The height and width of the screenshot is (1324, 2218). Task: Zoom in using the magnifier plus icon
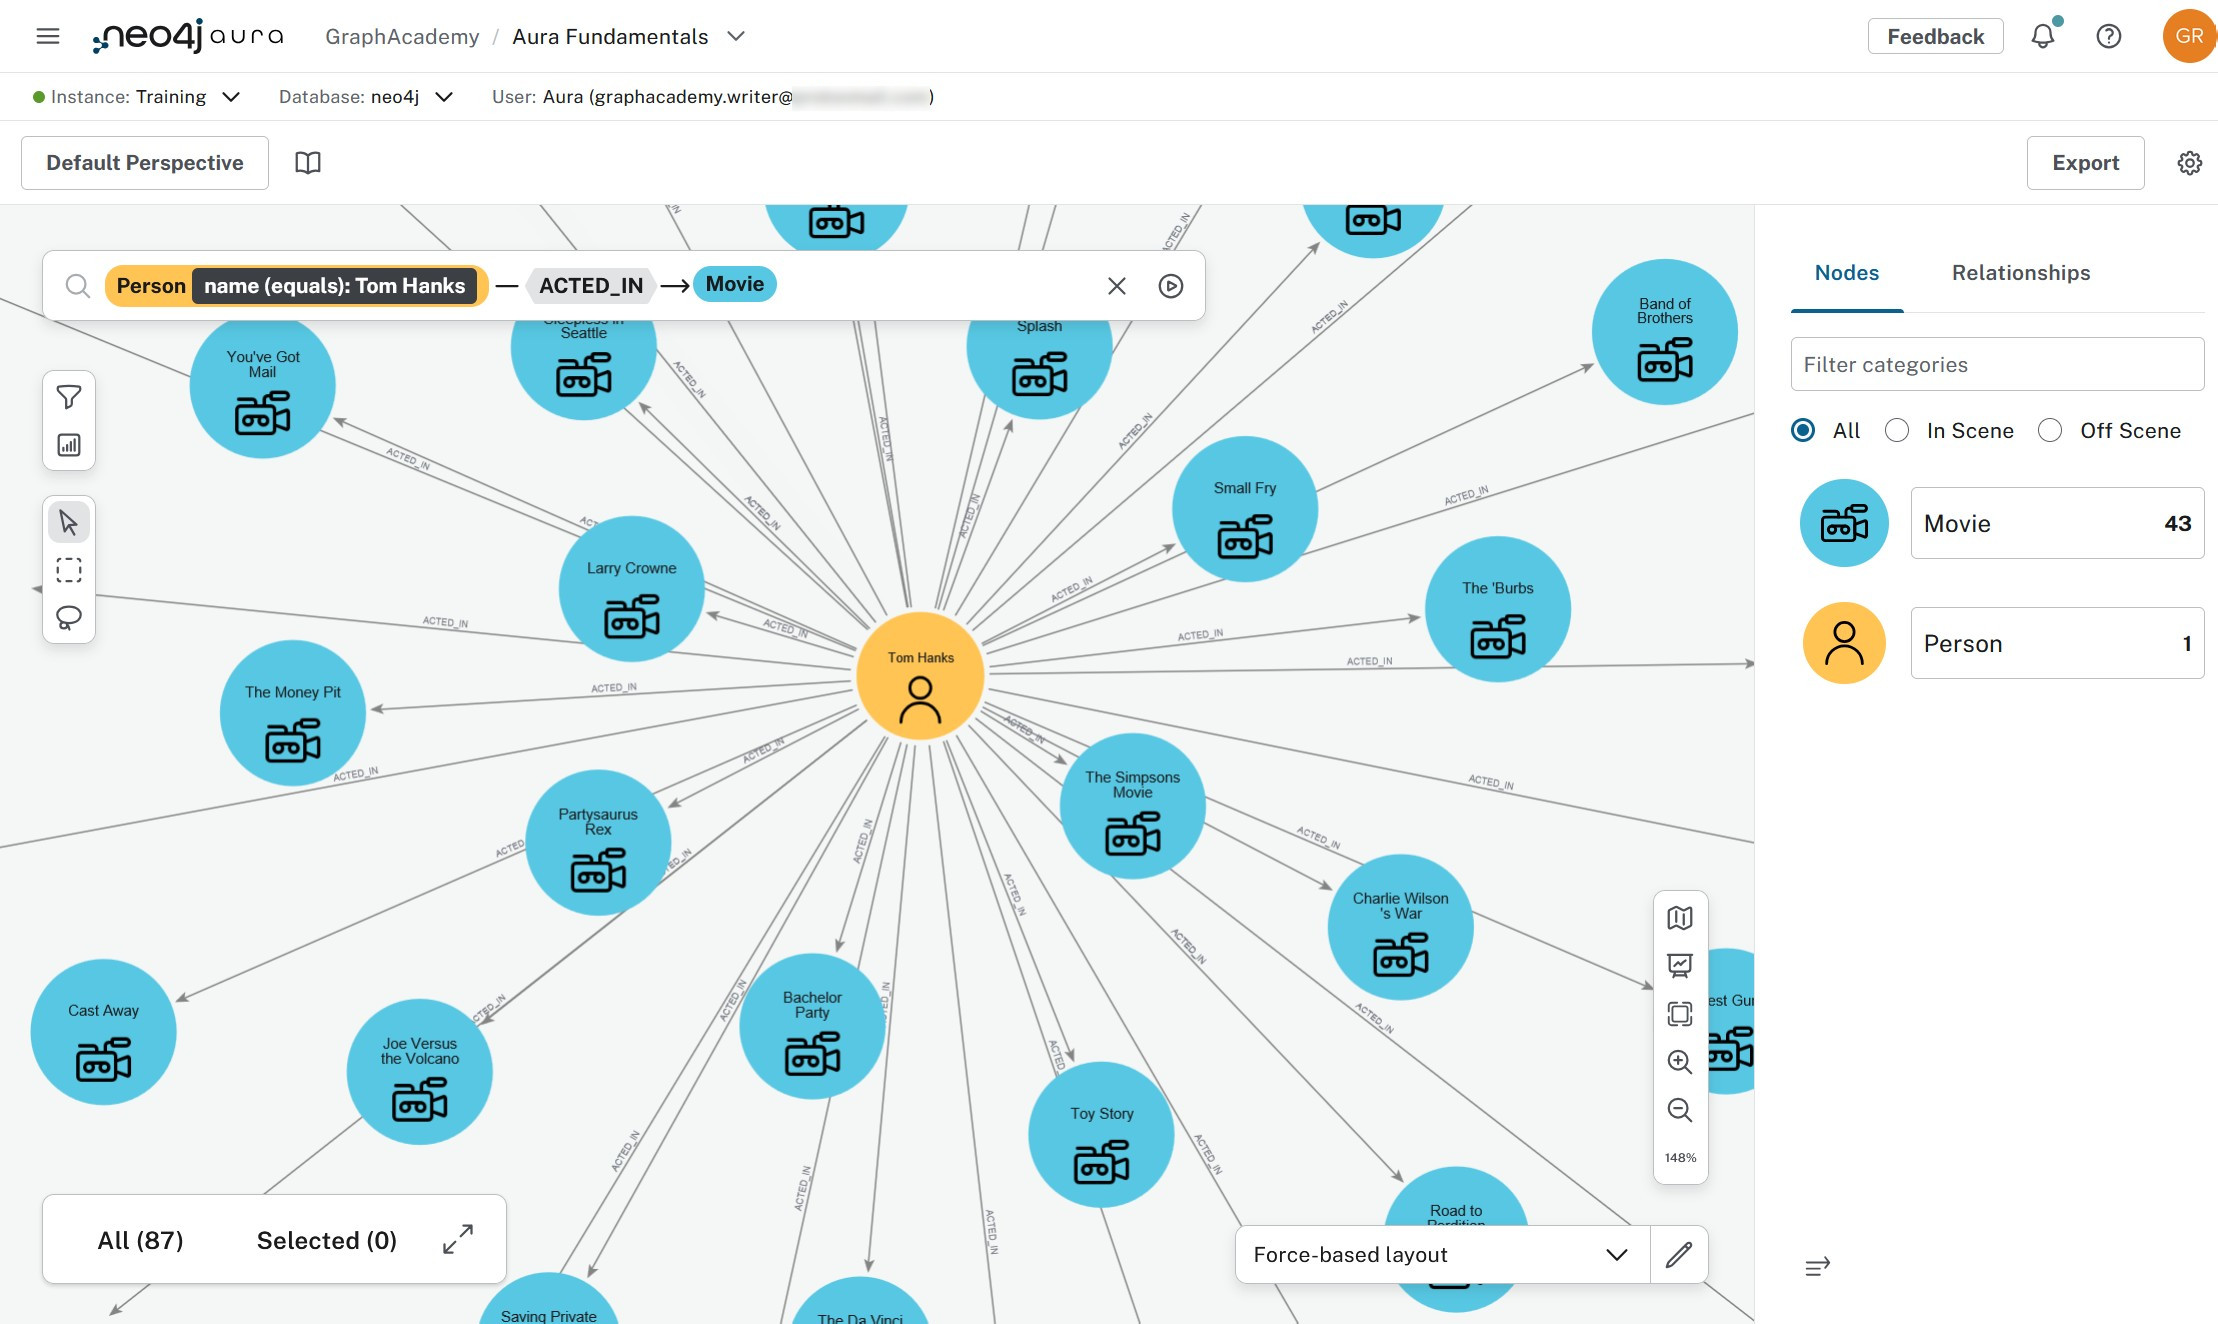click(1680, 1062)
